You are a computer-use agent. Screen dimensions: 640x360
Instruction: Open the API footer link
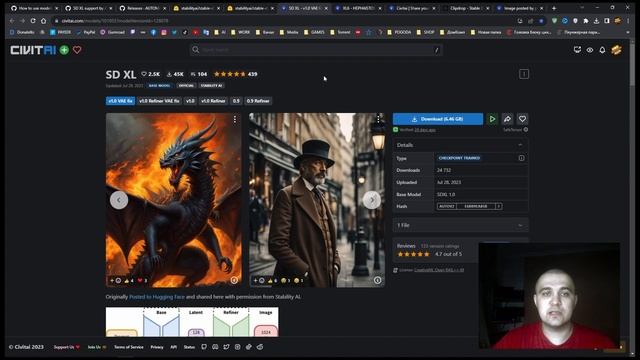pos(173,347)
